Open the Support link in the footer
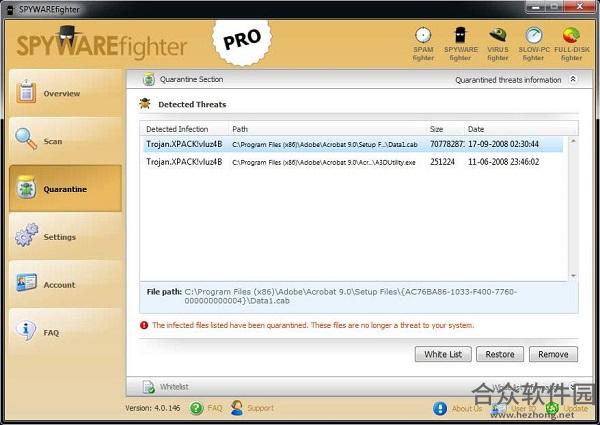This screenshot has width=600, height=425. [x=260, y=408]
